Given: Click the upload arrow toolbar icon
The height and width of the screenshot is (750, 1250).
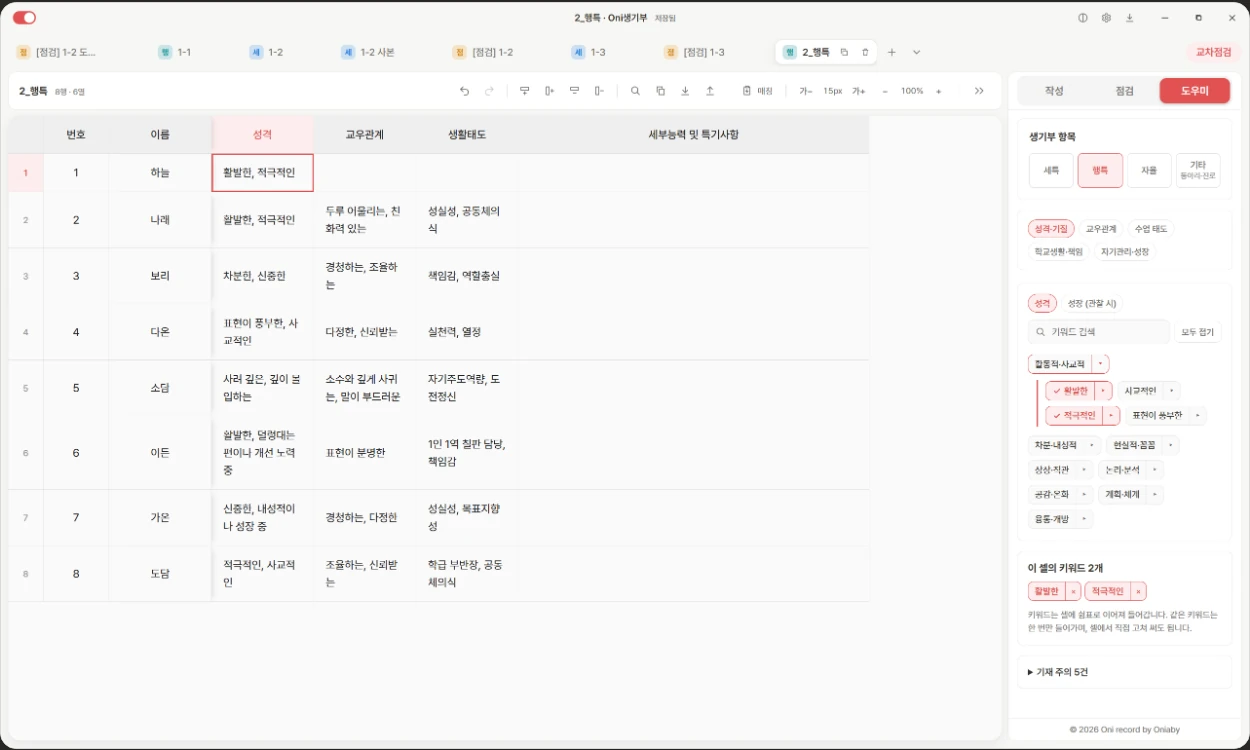Looking at the screenshot, I should 710,91.
